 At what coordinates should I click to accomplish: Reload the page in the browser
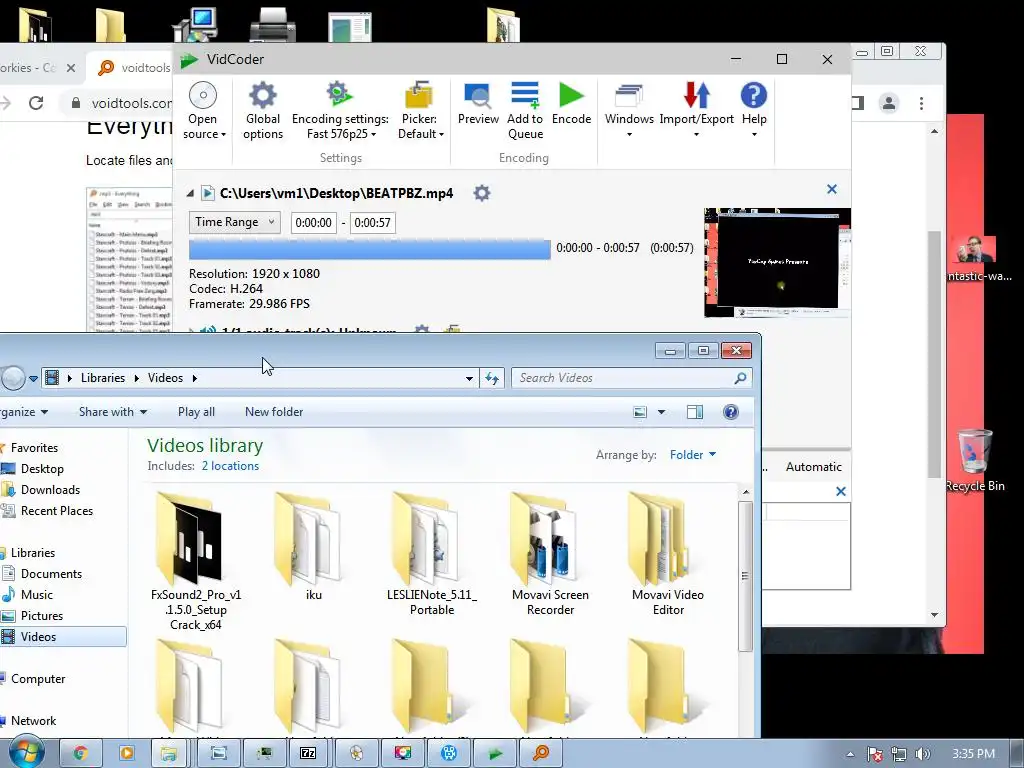coord(36,103)
